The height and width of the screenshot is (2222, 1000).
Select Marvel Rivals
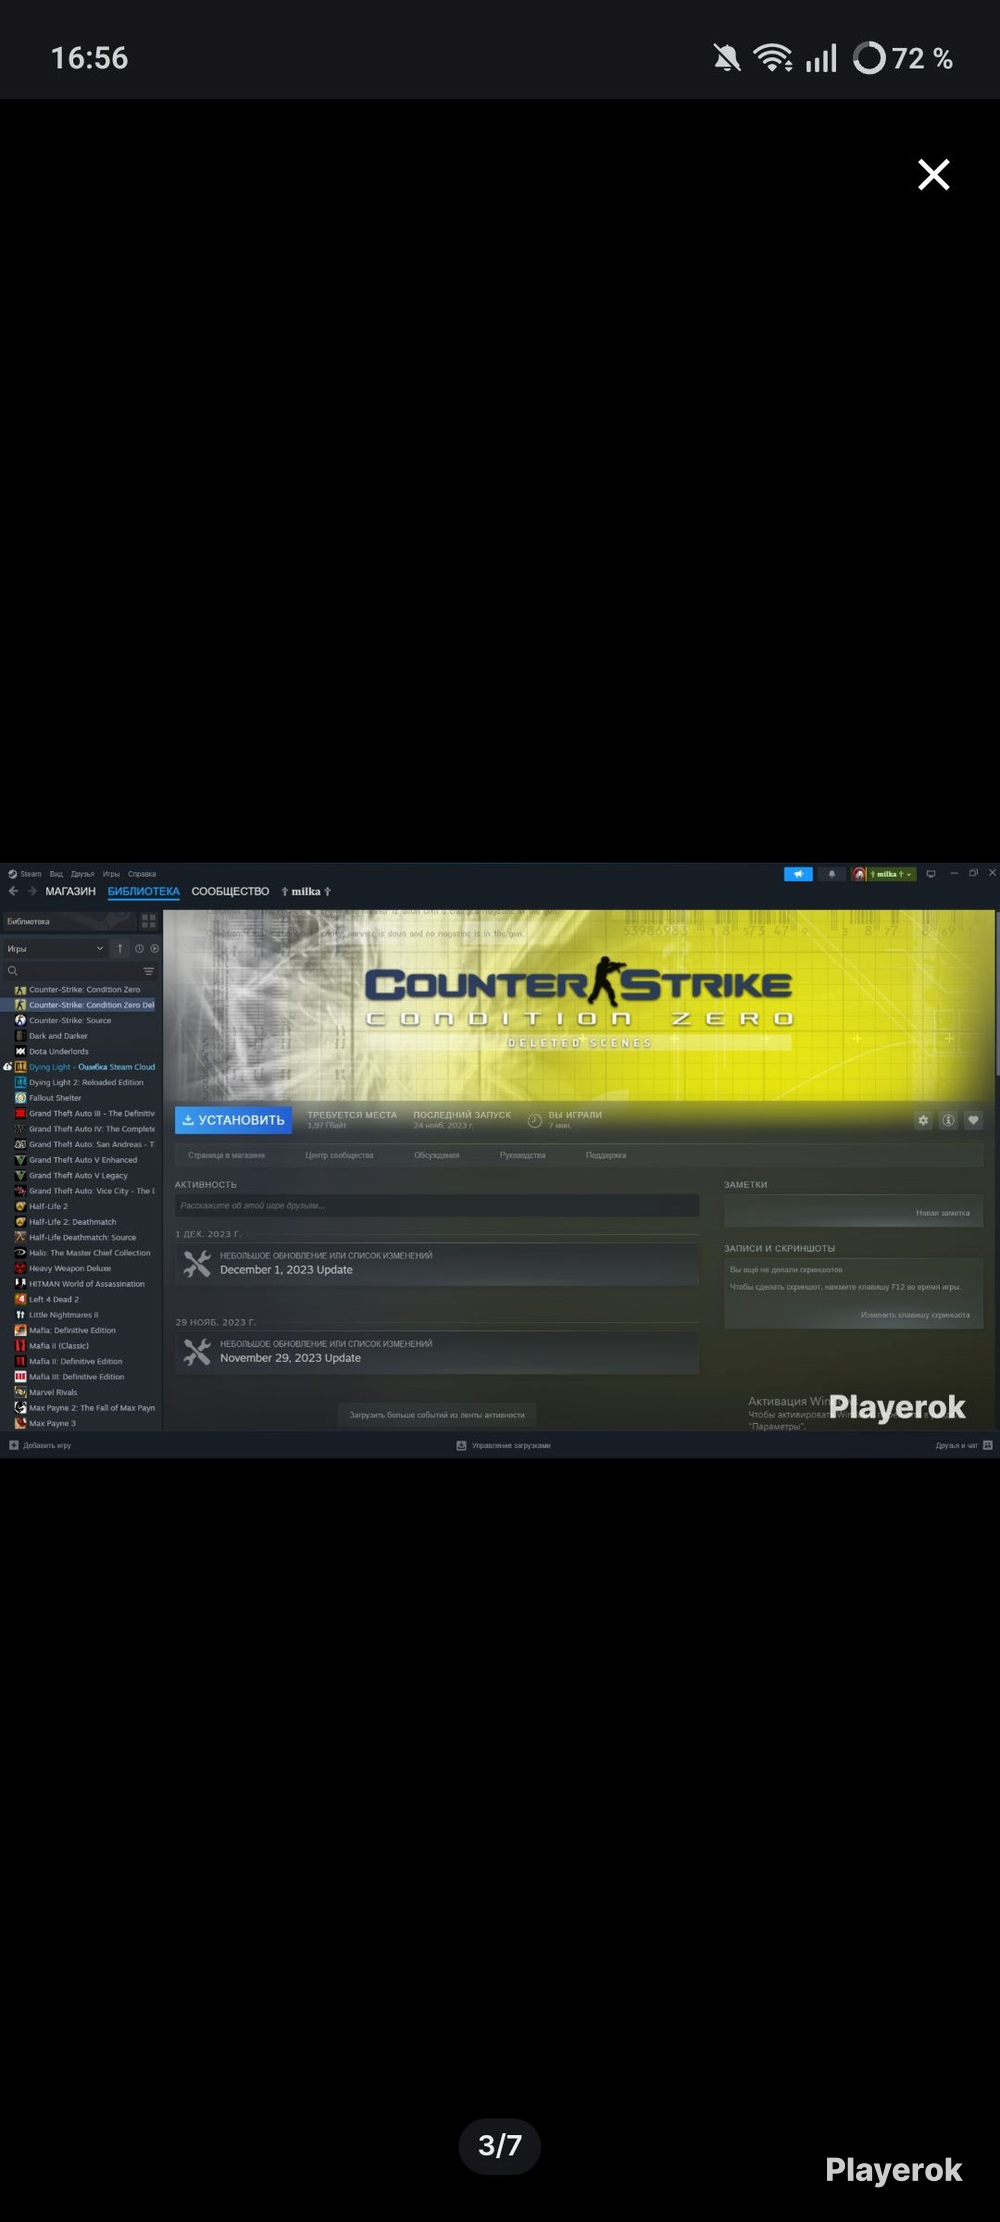point(53,1392)
